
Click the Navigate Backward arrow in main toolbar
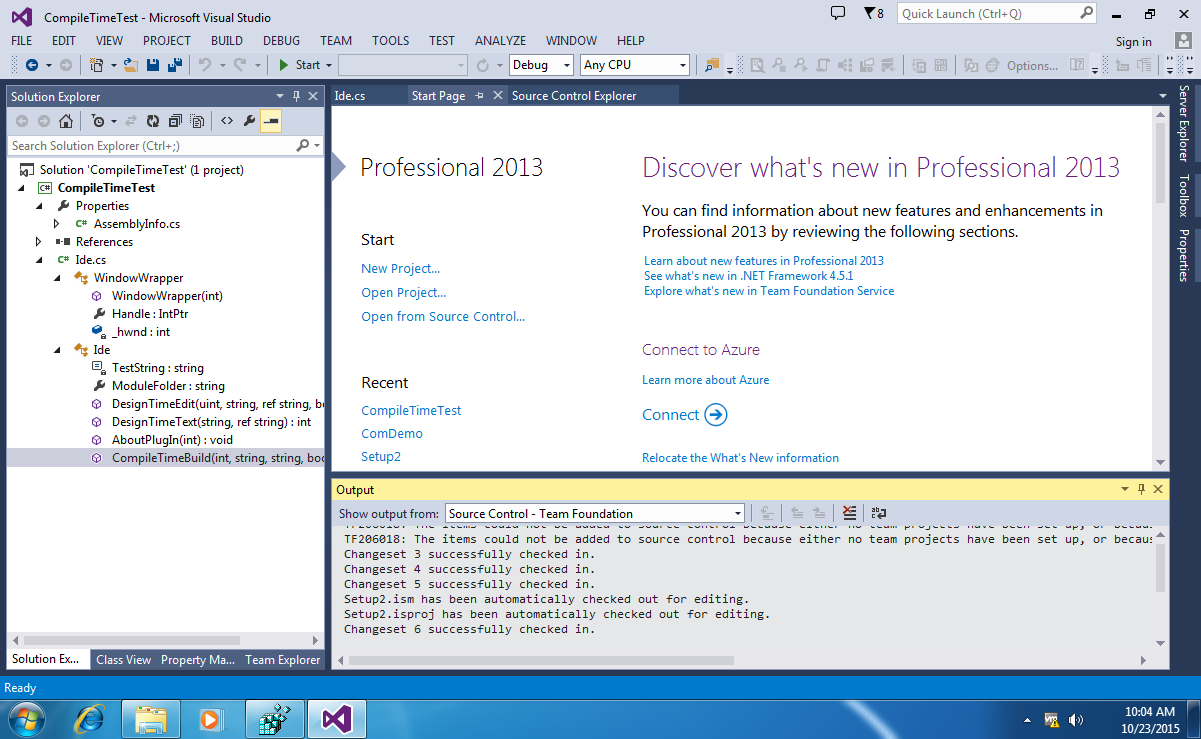[x=31, y=65]
